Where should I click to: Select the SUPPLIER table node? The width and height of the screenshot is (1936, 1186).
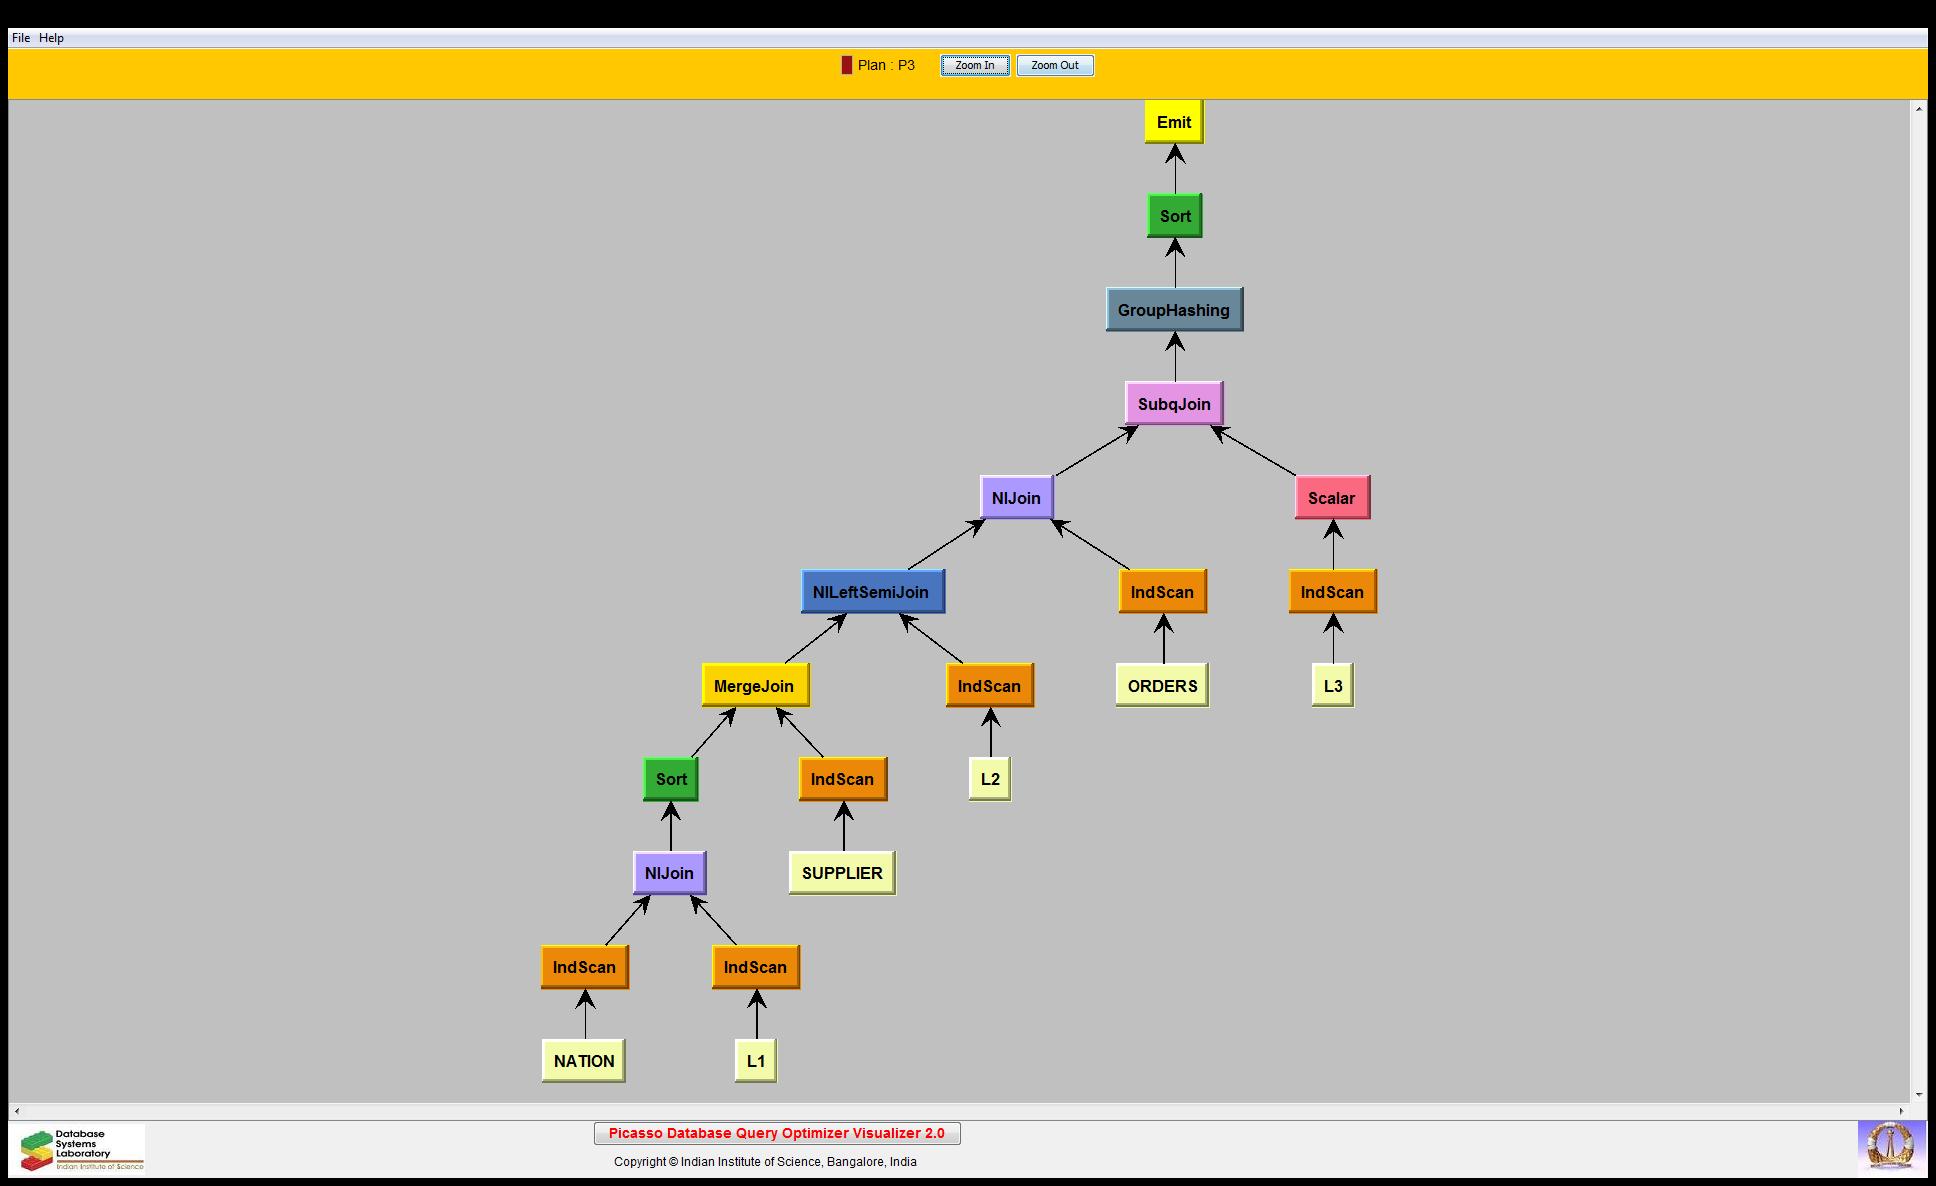click(842, 873)
